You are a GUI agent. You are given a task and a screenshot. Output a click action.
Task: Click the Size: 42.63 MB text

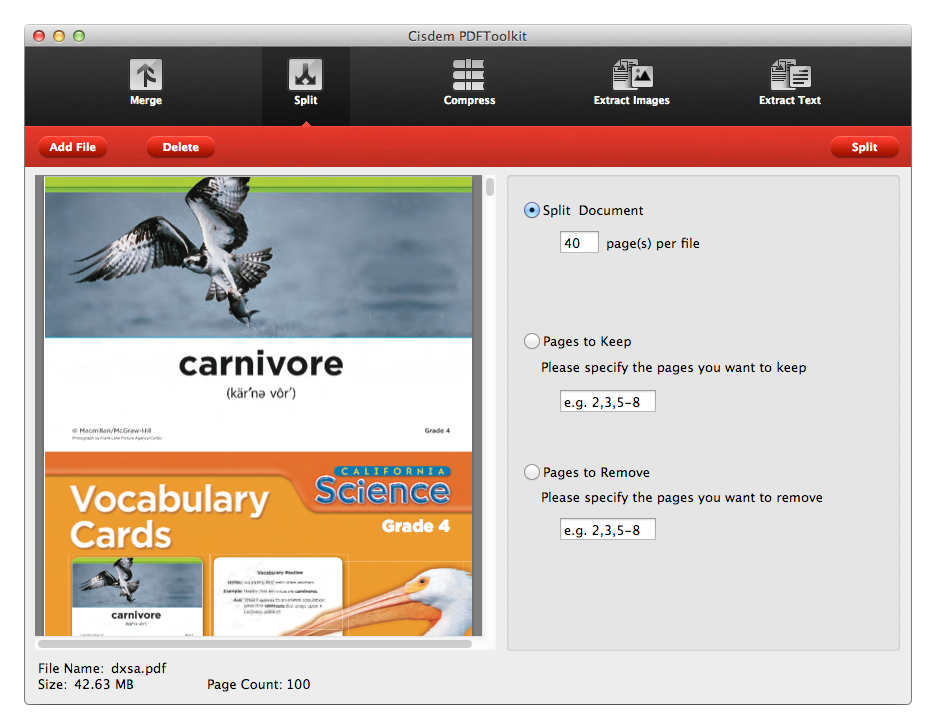pos(86,684)
